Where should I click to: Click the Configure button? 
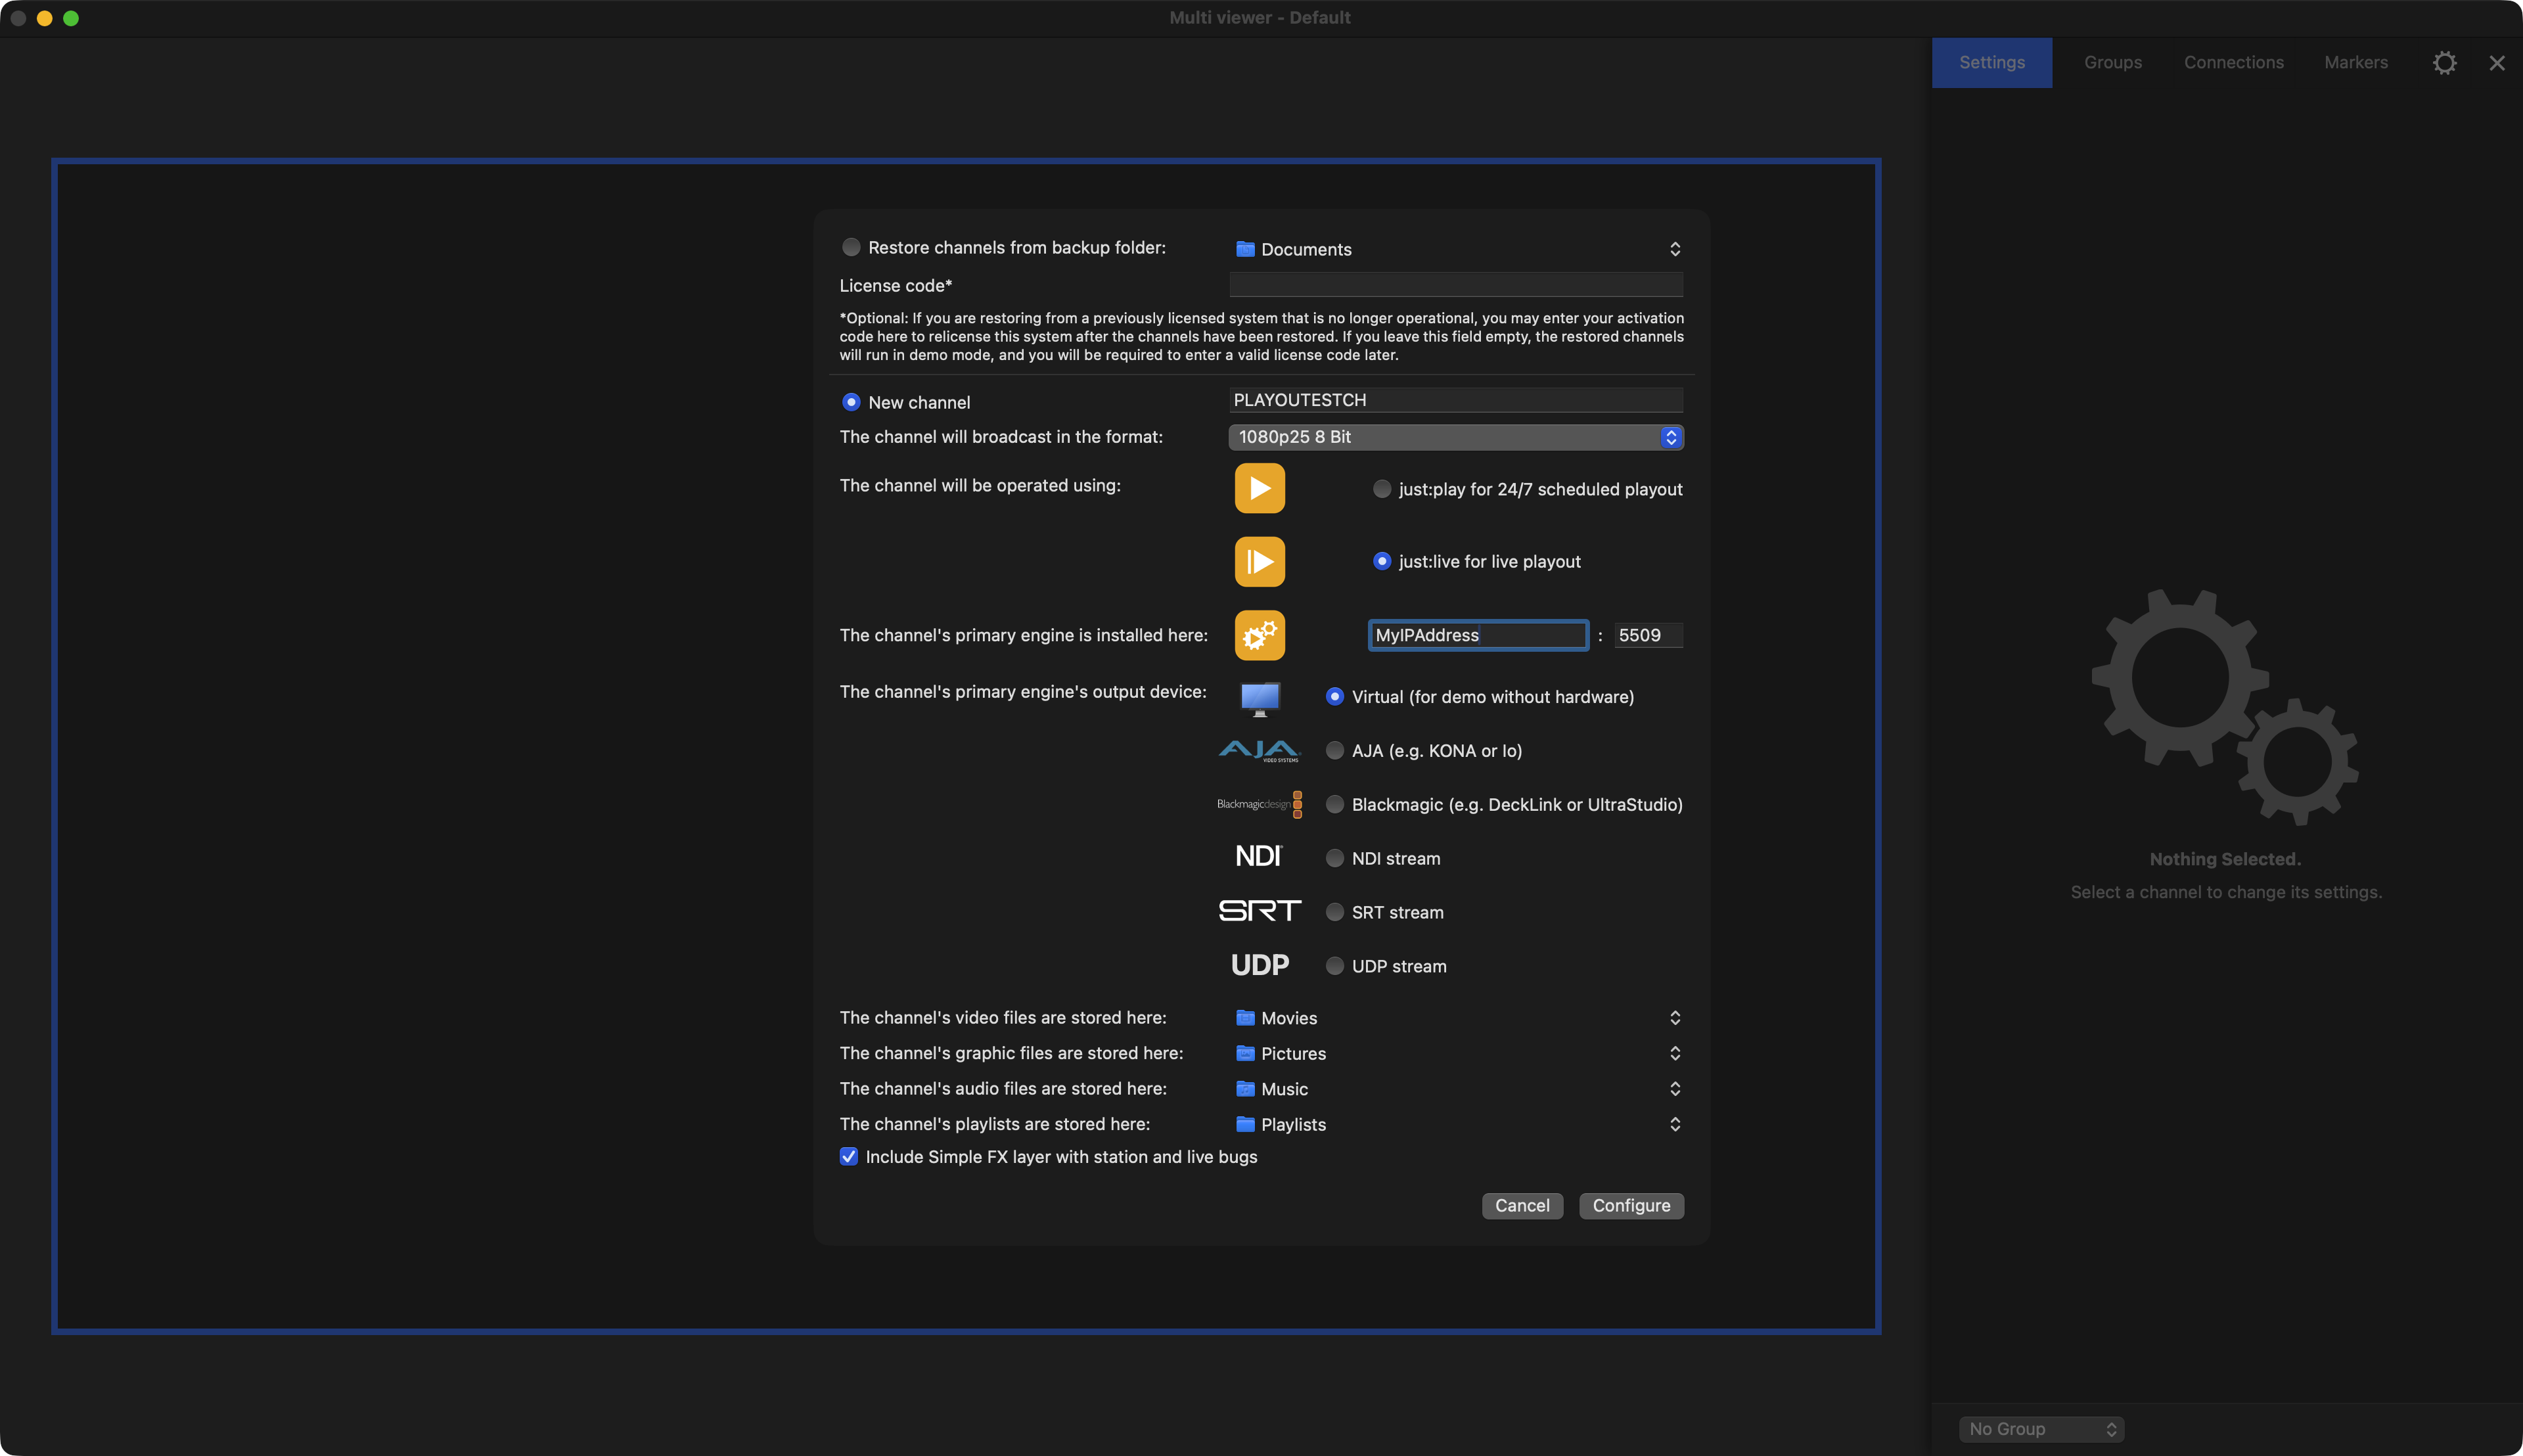[x=1631, y=1206]
